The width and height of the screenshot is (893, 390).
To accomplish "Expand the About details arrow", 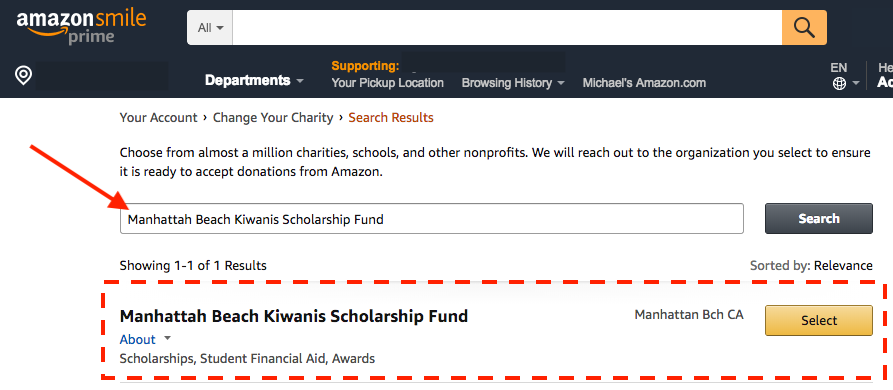I will click(x=167, y=338).
